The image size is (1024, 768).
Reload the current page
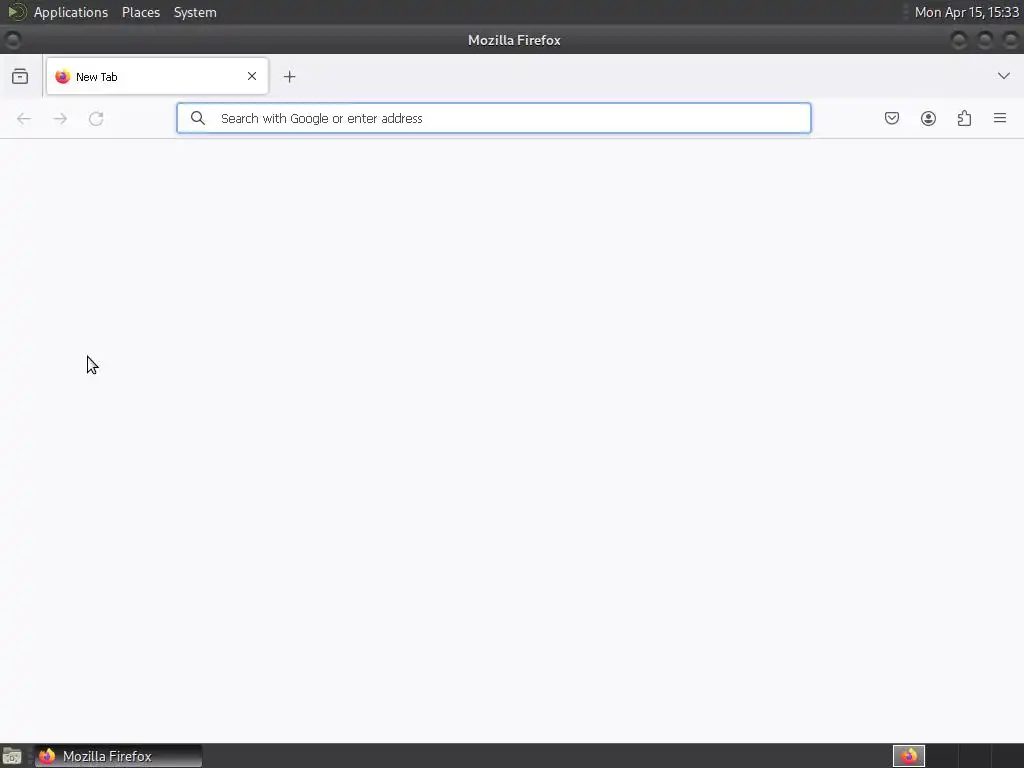(x=96, y=118)
